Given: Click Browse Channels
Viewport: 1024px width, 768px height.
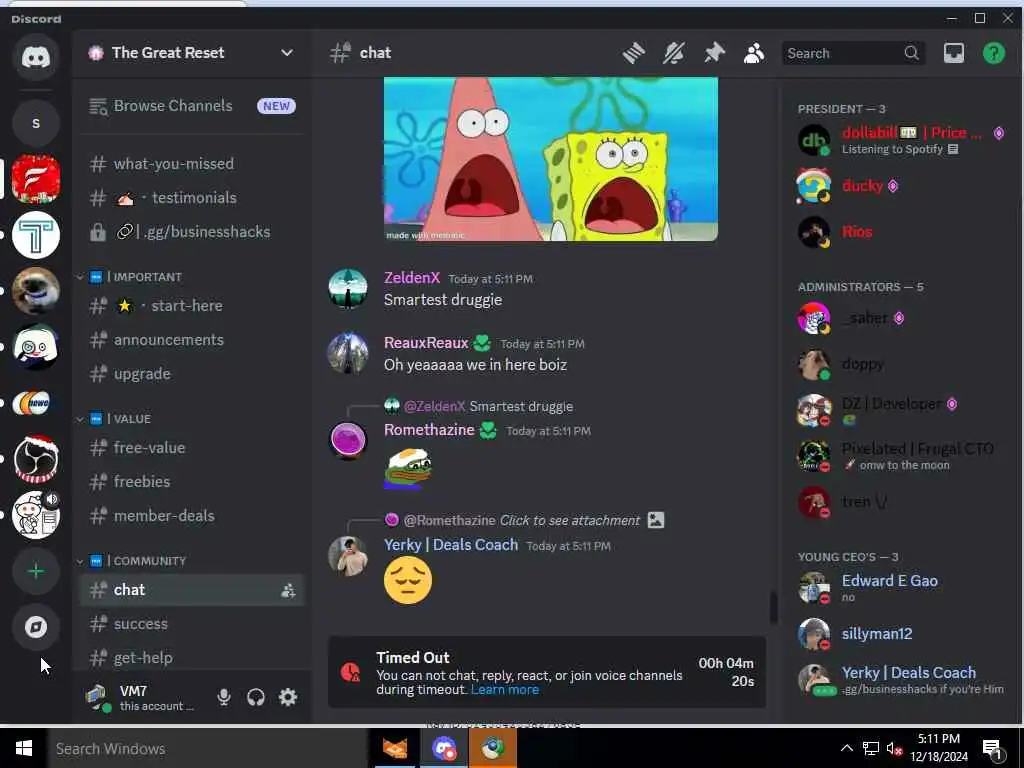Looking at the screenshot, I should 192,106.
